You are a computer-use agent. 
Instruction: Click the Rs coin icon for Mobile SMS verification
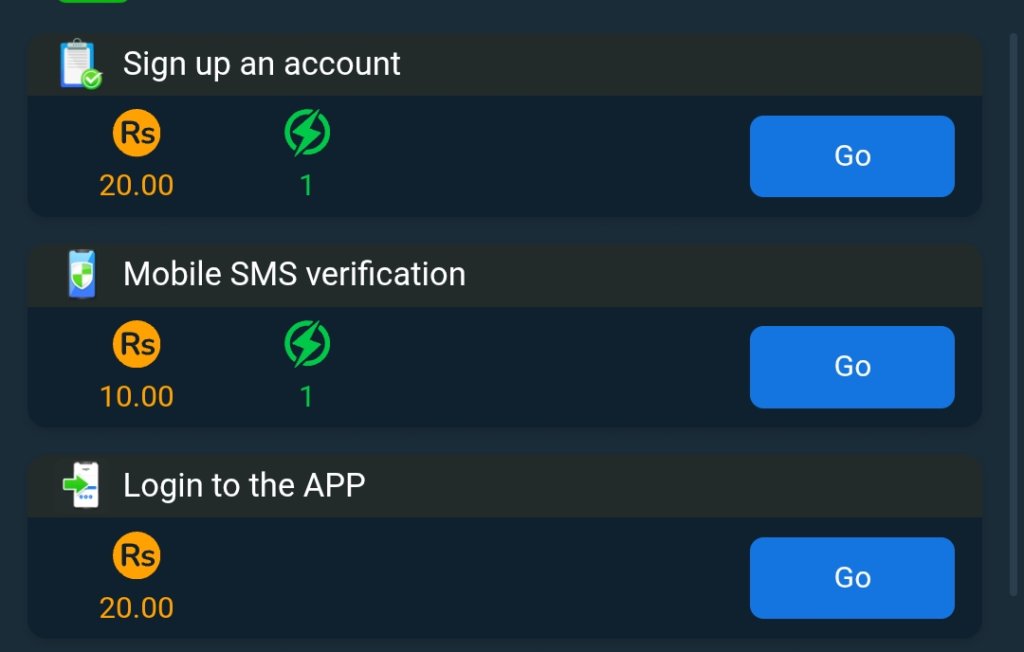pos(137,343)
